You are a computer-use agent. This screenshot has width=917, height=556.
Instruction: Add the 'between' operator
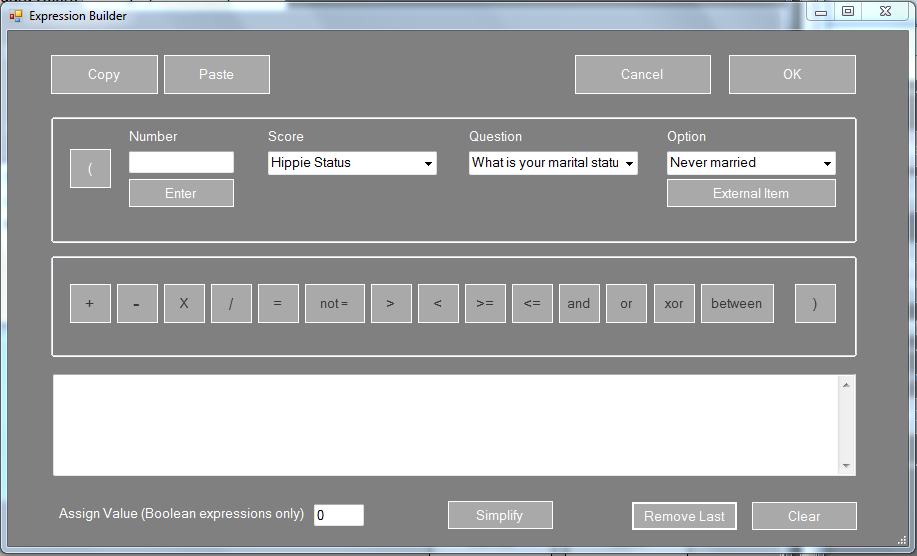point(737,304)
